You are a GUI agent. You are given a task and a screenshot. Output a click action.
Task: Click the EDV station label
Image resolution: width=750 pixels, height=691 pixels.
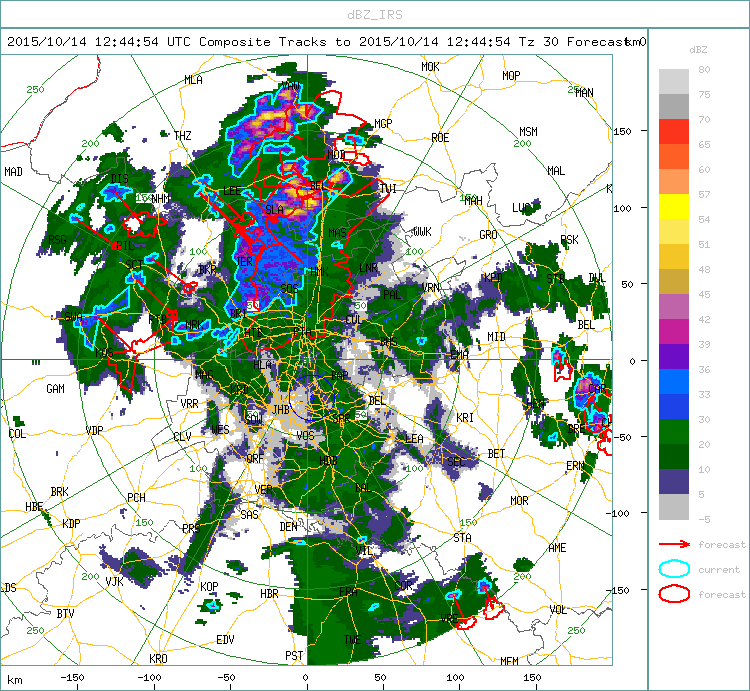(225, 639)
